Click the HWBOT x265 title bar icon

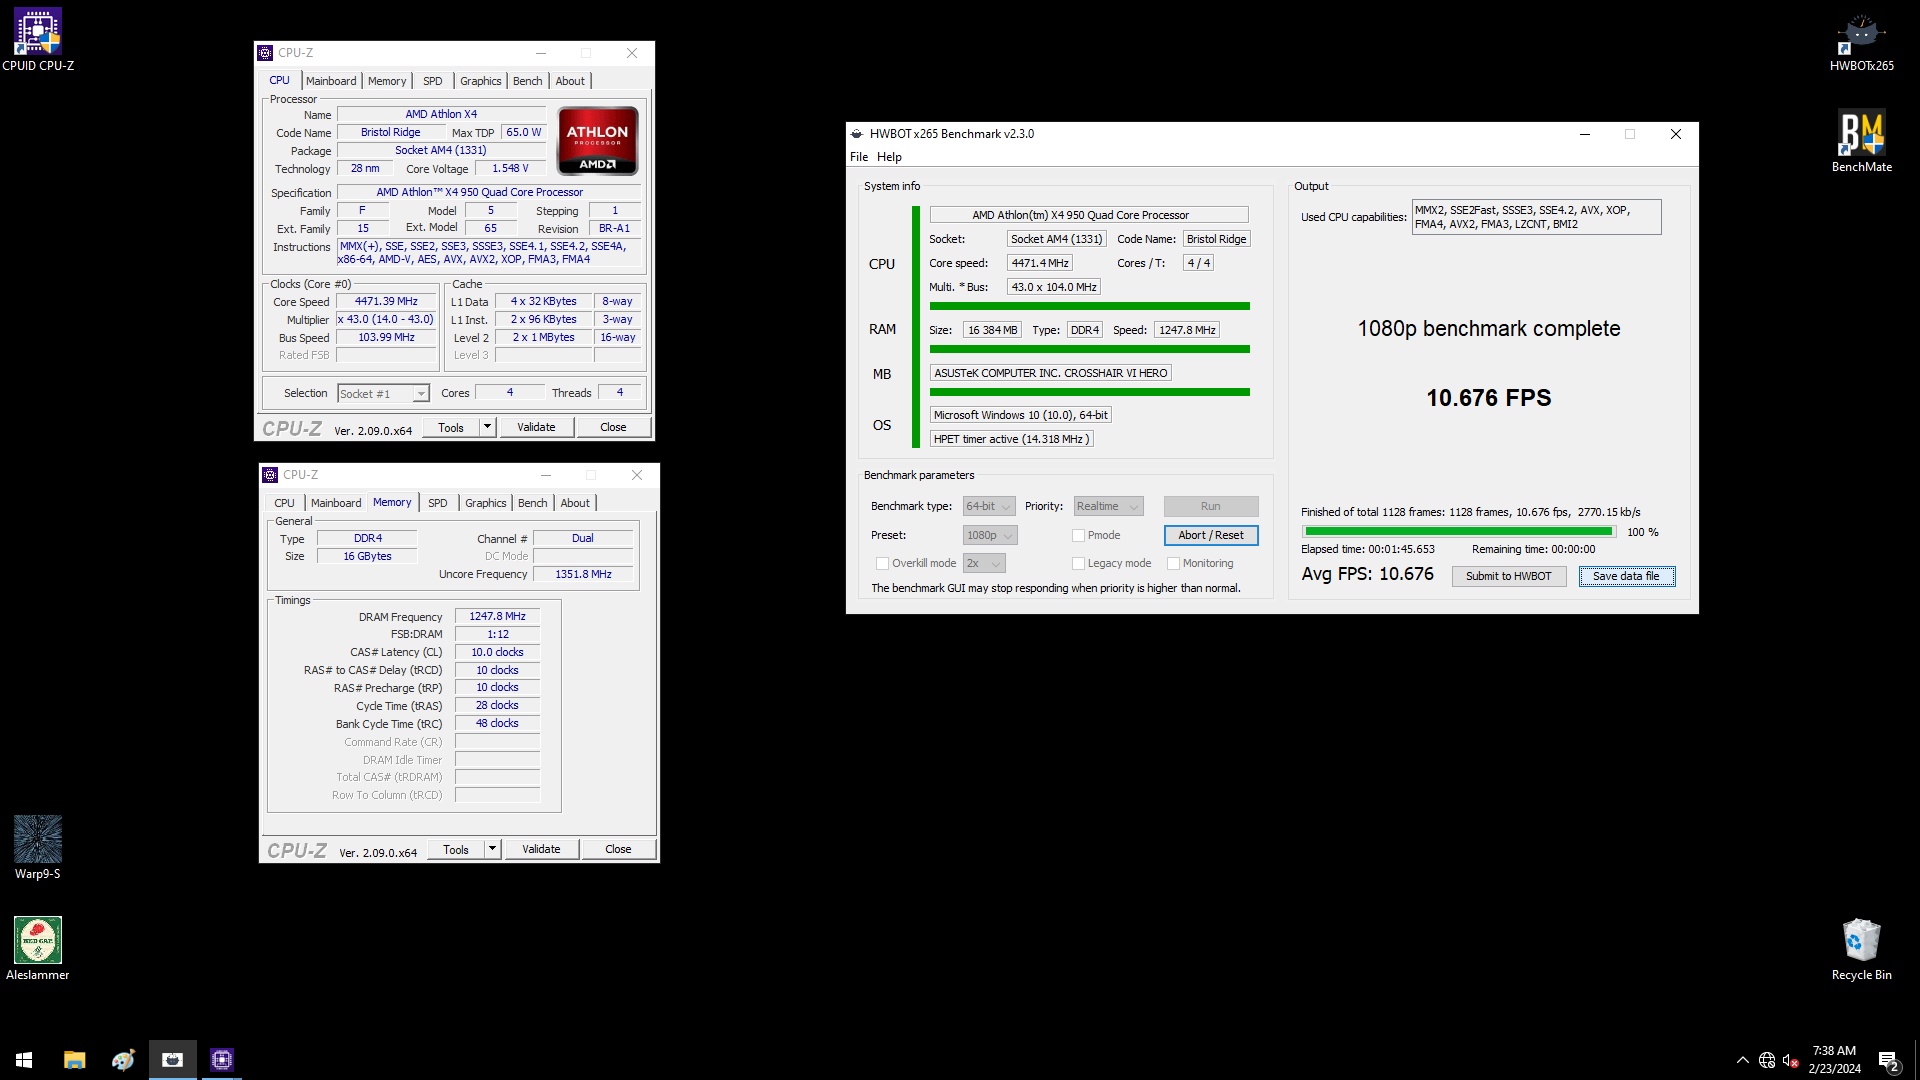click(857, 134)
